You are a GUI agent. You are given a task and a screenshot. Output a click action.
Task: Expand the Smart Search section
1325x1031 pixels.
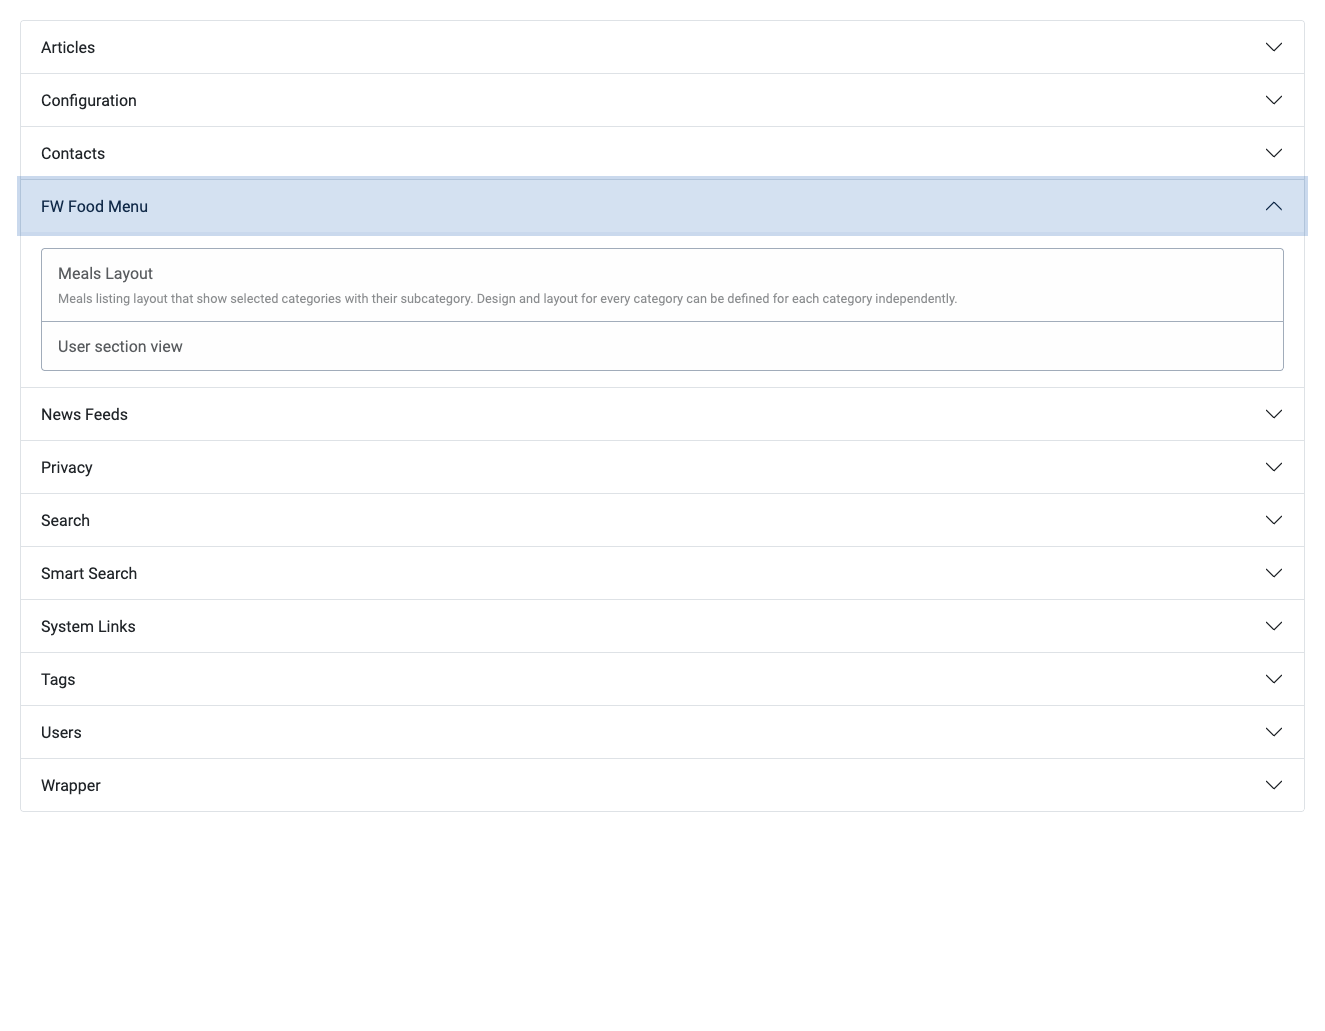662,573
